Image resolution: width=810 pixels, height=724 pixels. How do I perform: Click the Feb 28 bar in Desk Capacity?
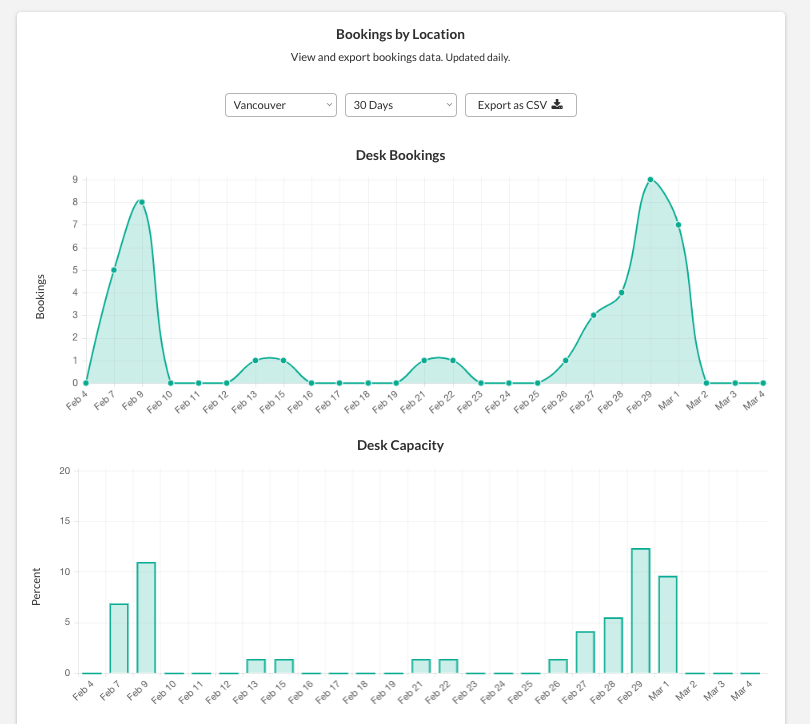(613, 645)
